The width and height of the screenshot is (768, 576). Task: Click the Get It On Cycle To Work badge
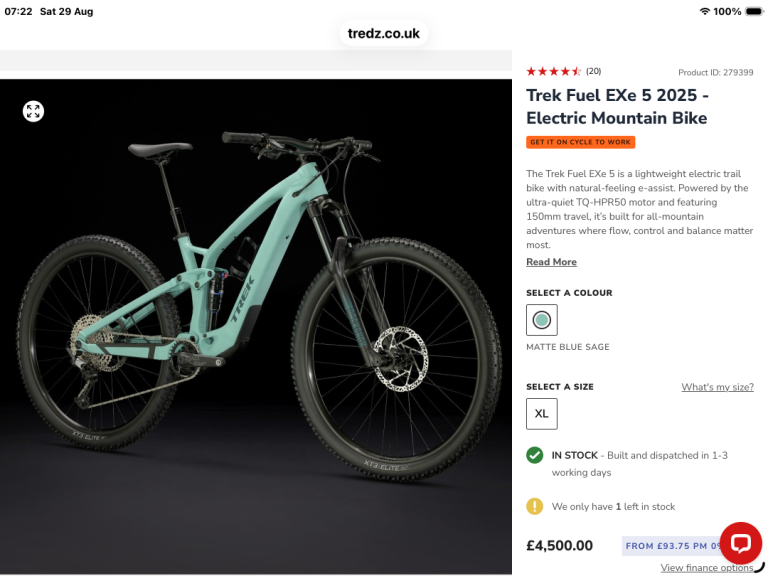pyautogui.click(x=580, y=142)
